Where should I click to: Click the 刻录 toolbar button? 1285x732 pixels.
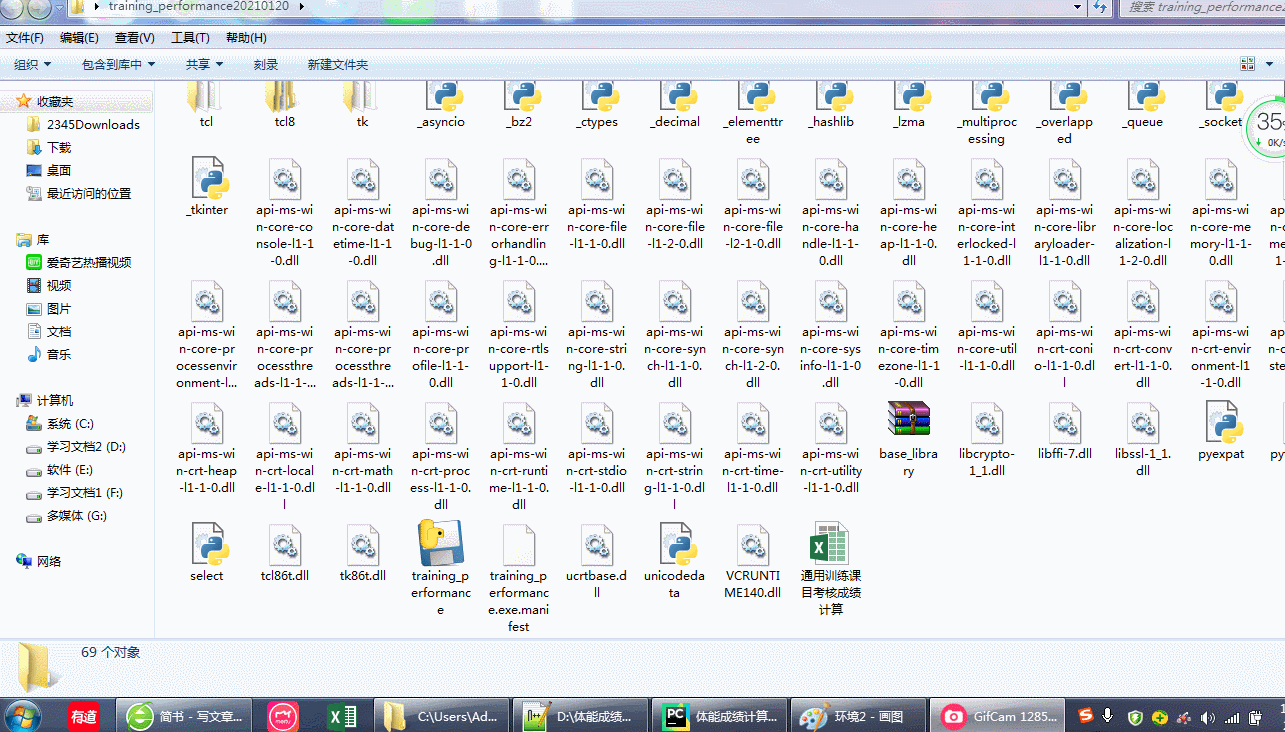click(x=266, y=64)
